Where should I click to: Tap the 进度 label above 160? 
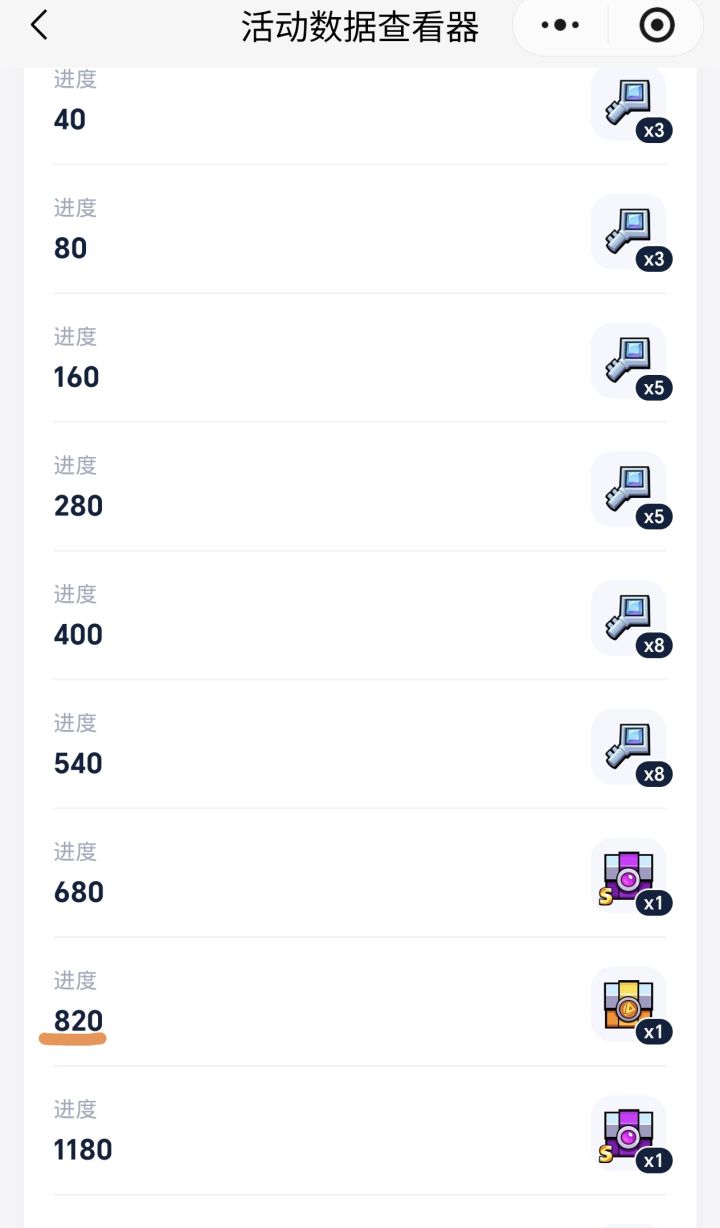tap(75, 337)
